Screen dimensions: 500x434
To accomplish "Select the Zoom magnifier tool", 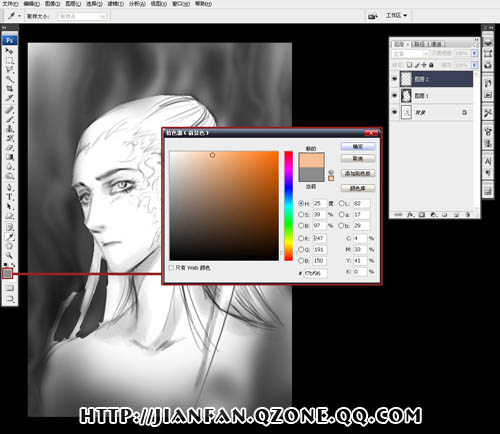I will 9,256.
